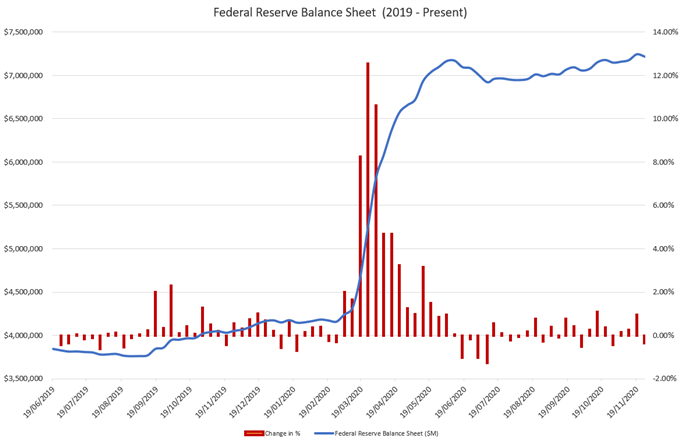Click the 19/11/2020 date label
680x443 pixels.
click(622, 402)
